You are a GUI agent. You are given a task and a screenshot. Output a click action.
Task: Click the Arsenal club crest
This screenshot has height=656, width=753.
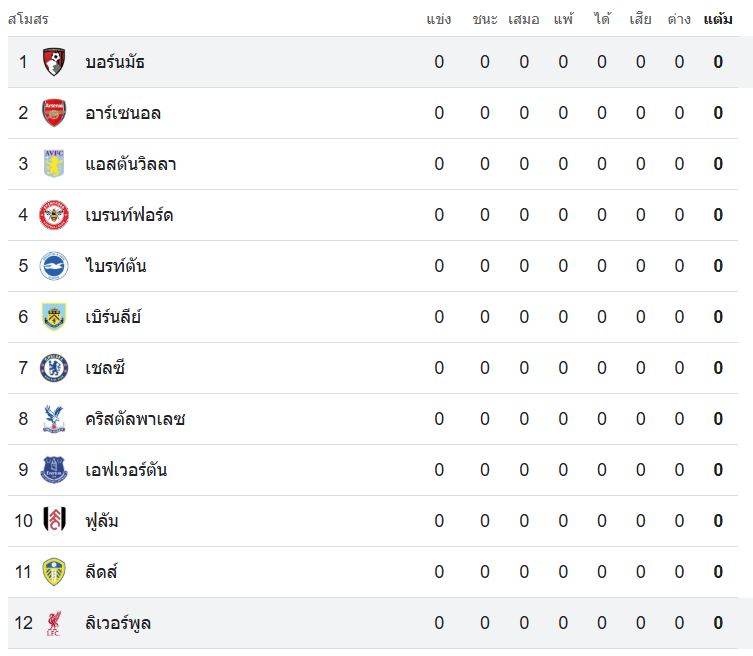click(54, 113)
